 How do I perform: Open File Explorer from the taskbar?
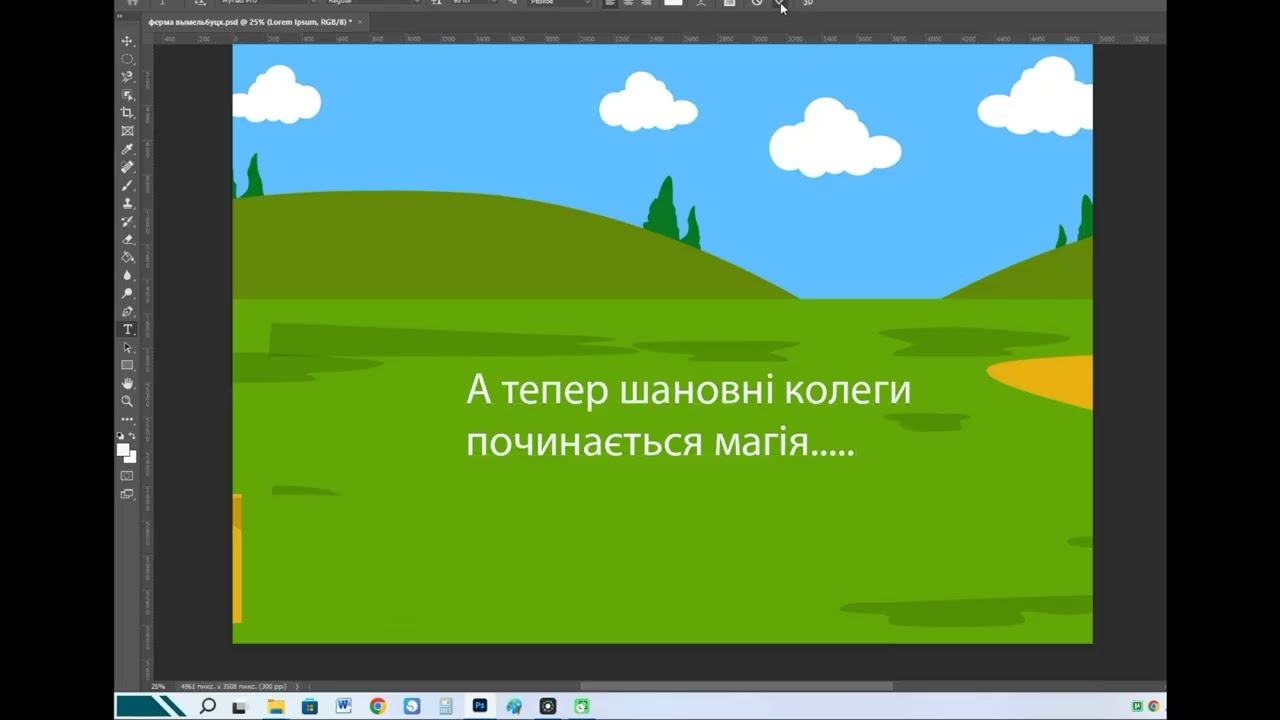275,706
